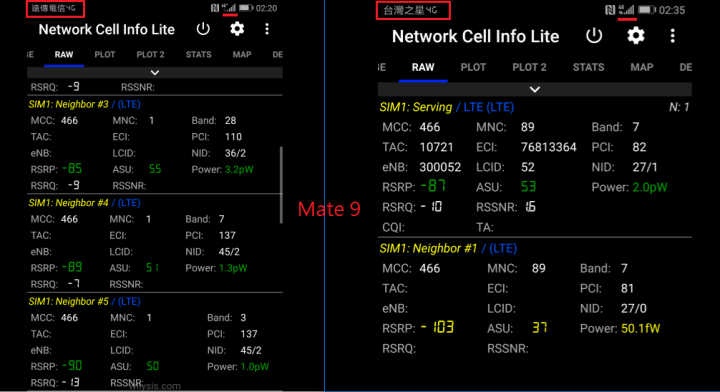This screenshot has height=392, width=720.
Task: Tap Band value 28 in Neighbor #3
Action: point(231,120)
